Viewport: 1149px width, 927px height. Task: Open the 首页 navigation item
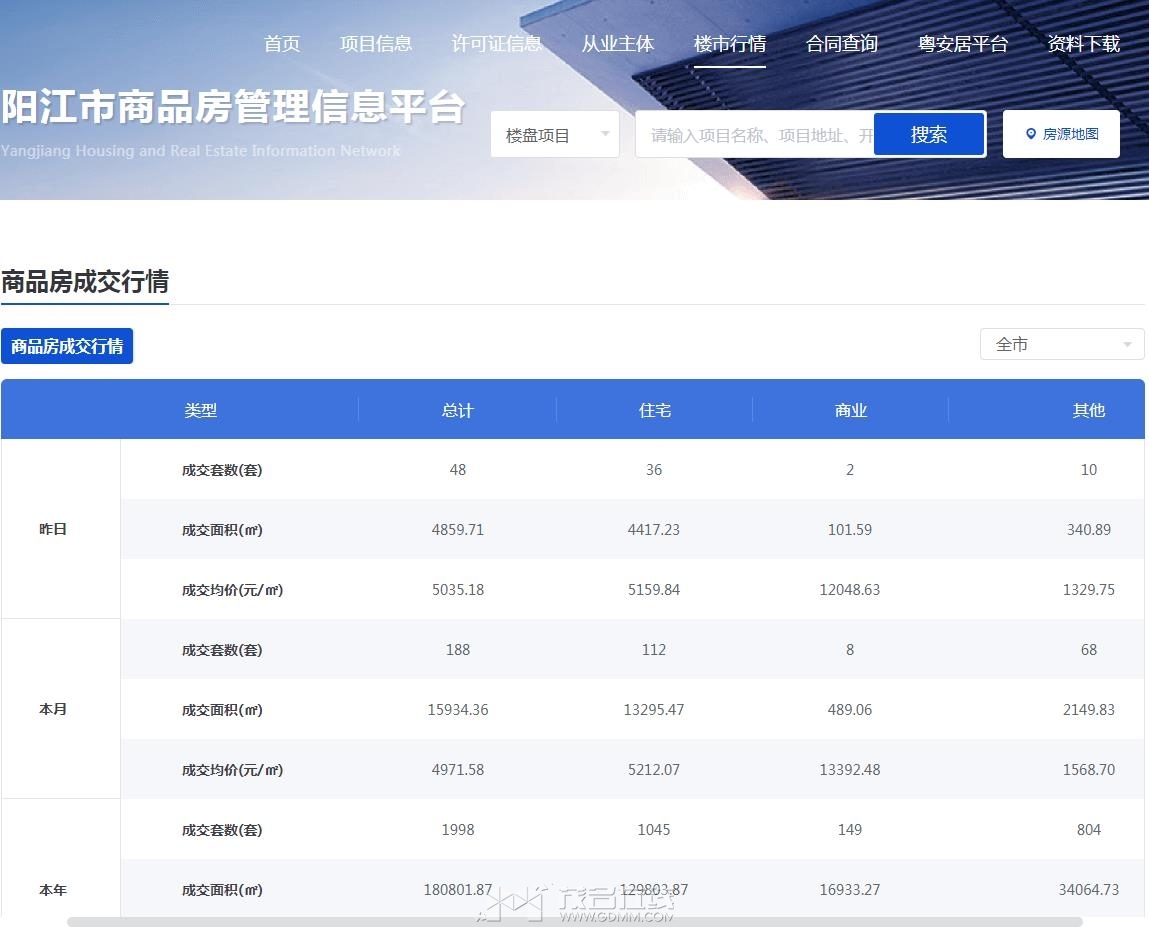(x=282, y=44)
